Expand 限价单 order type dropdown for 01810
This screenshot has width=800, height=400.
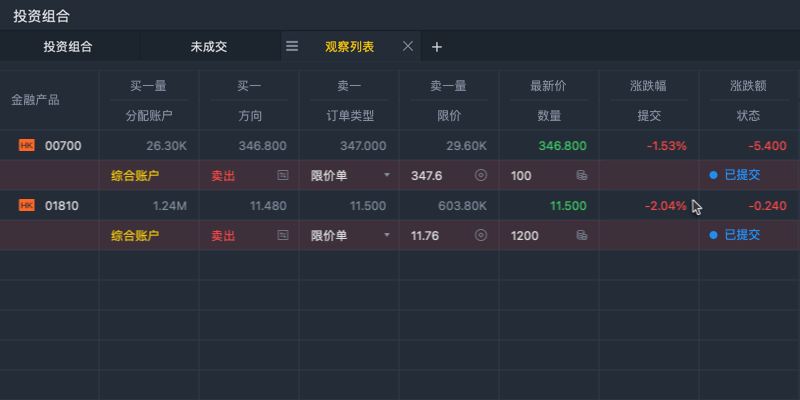[387, 236]
